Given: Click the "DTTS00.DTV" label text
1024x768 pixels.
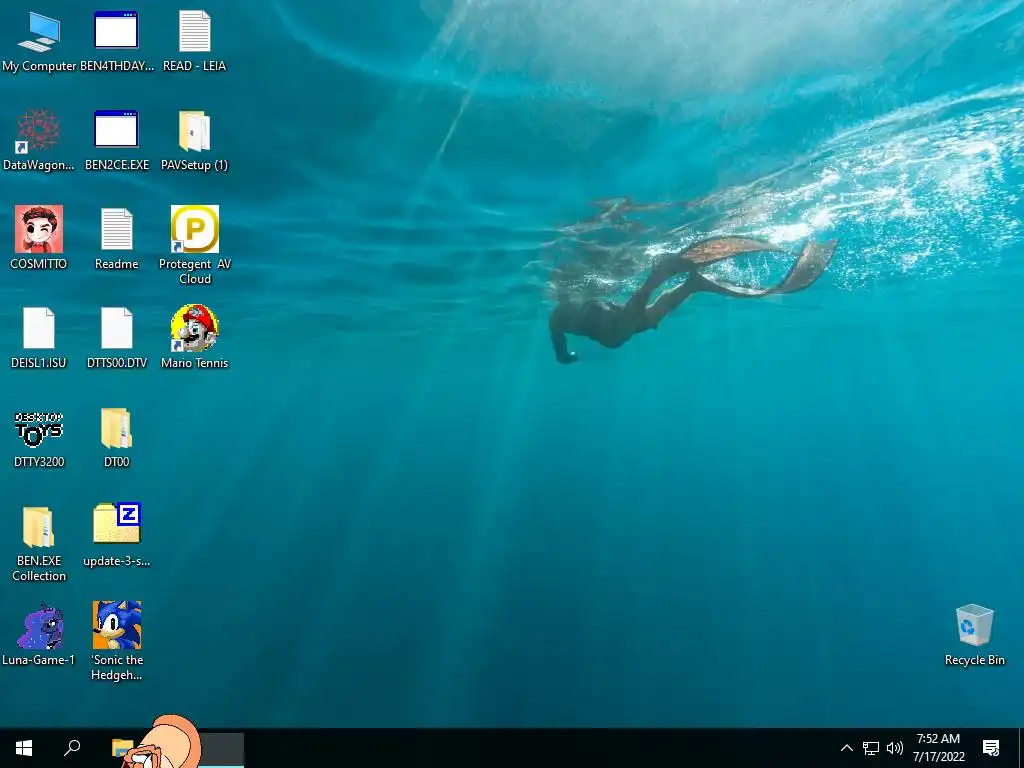Looking at the screenshot, I should point(117,363).
